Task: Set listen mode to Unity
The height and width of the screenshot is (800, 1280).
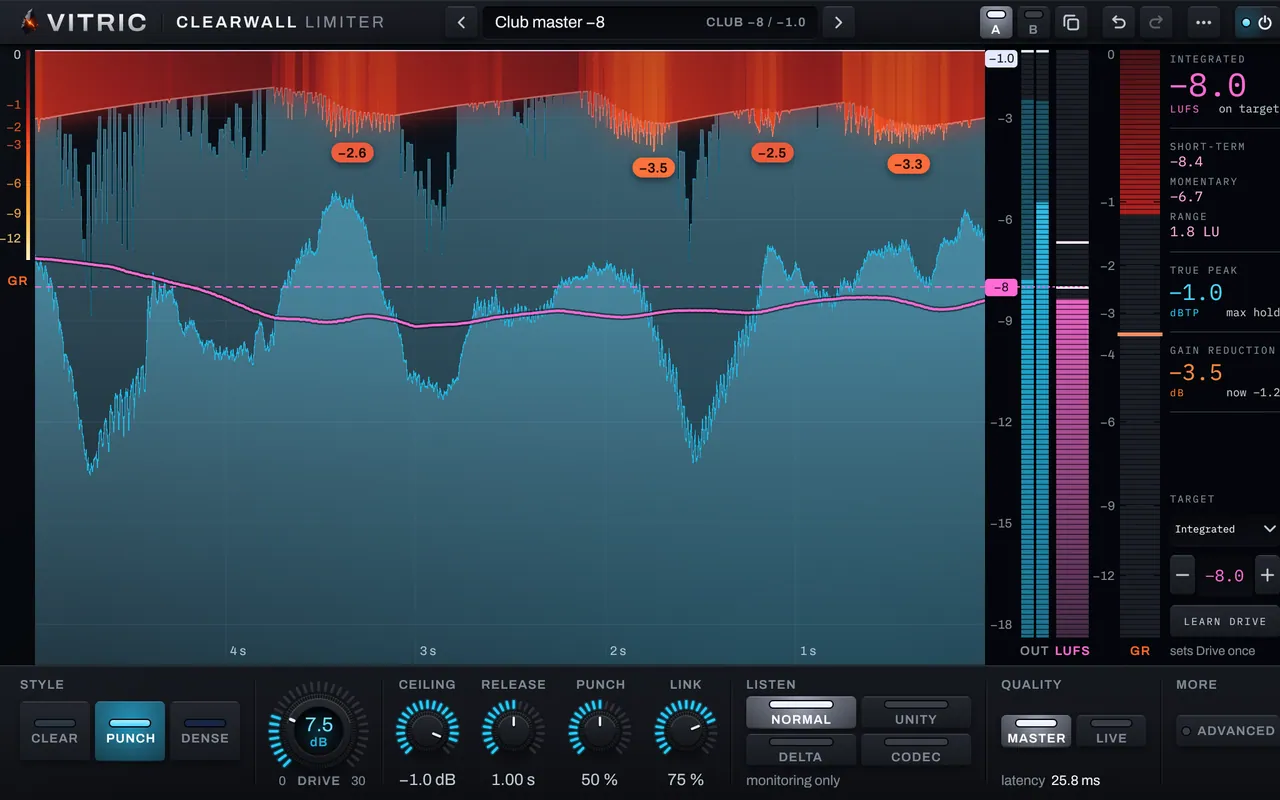Action: pos(916,713)
